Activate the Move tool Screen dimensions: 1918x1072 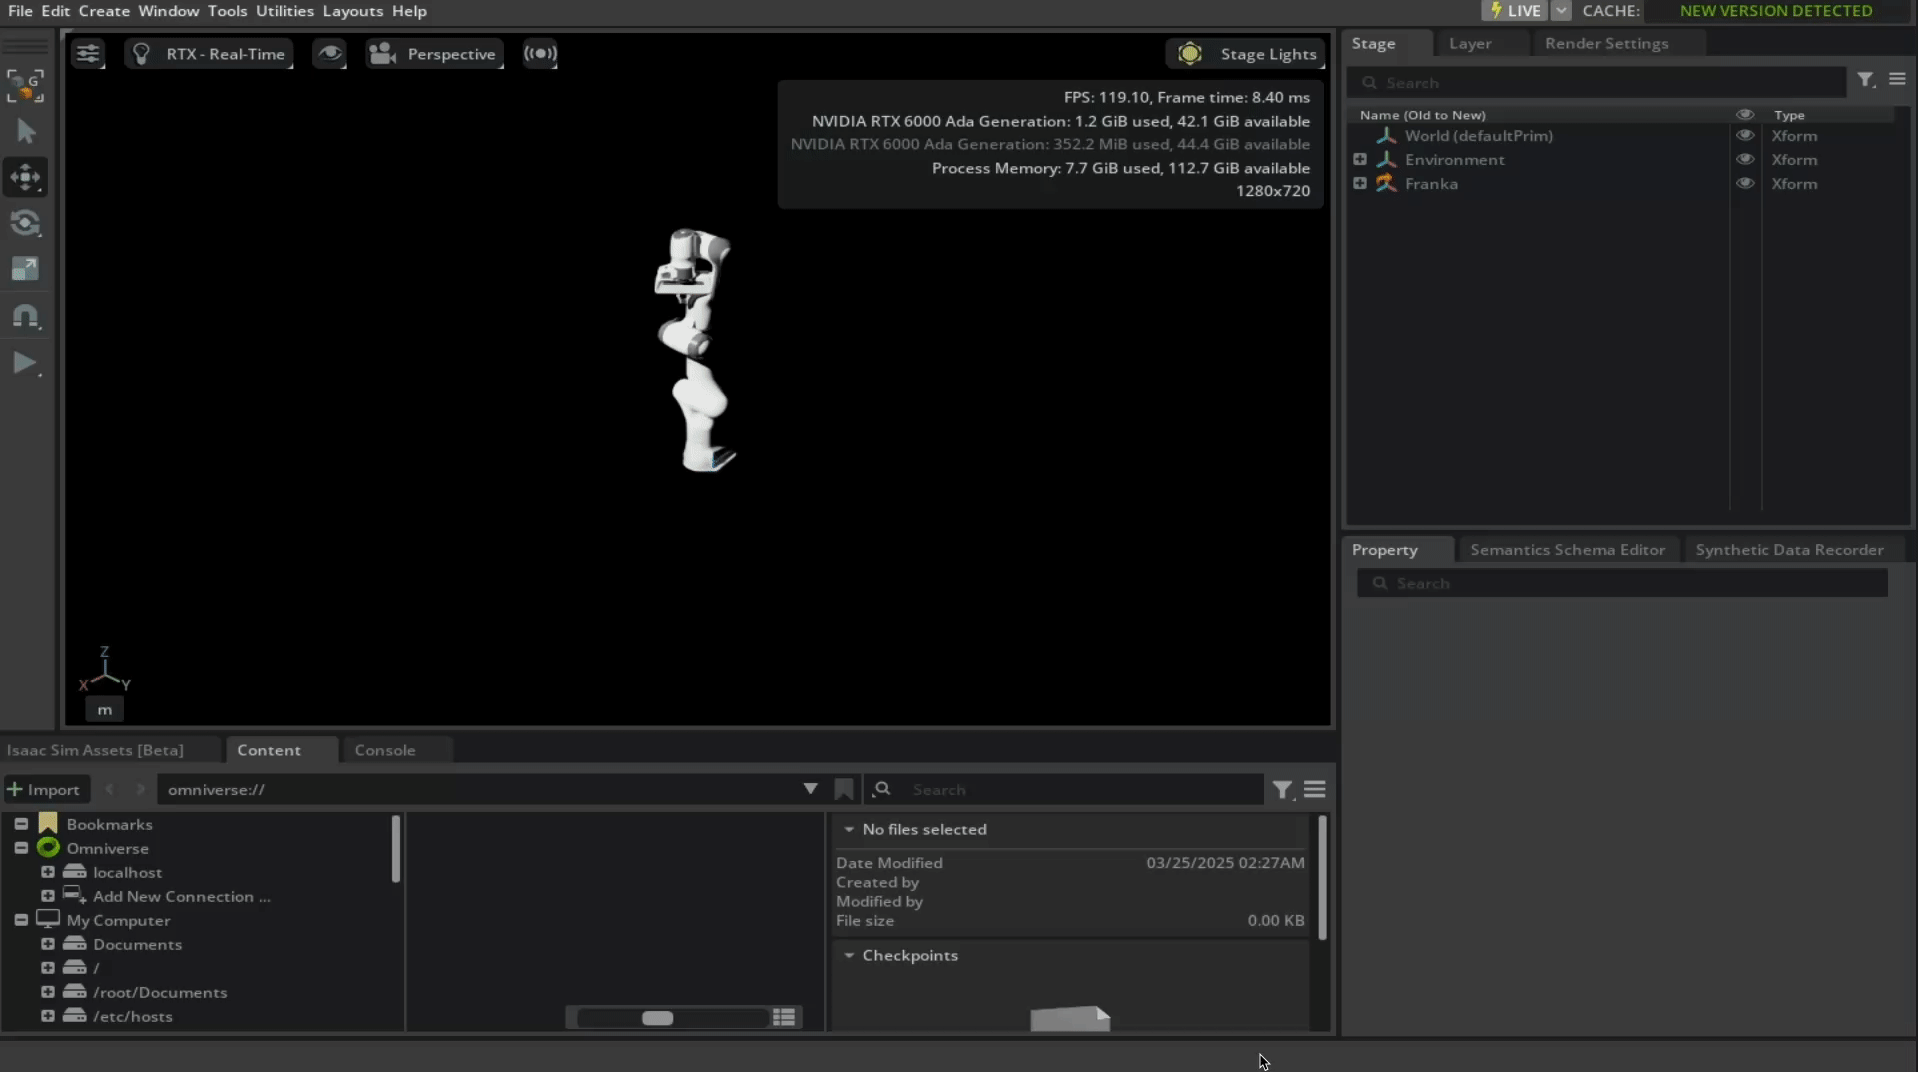point(25,178)
